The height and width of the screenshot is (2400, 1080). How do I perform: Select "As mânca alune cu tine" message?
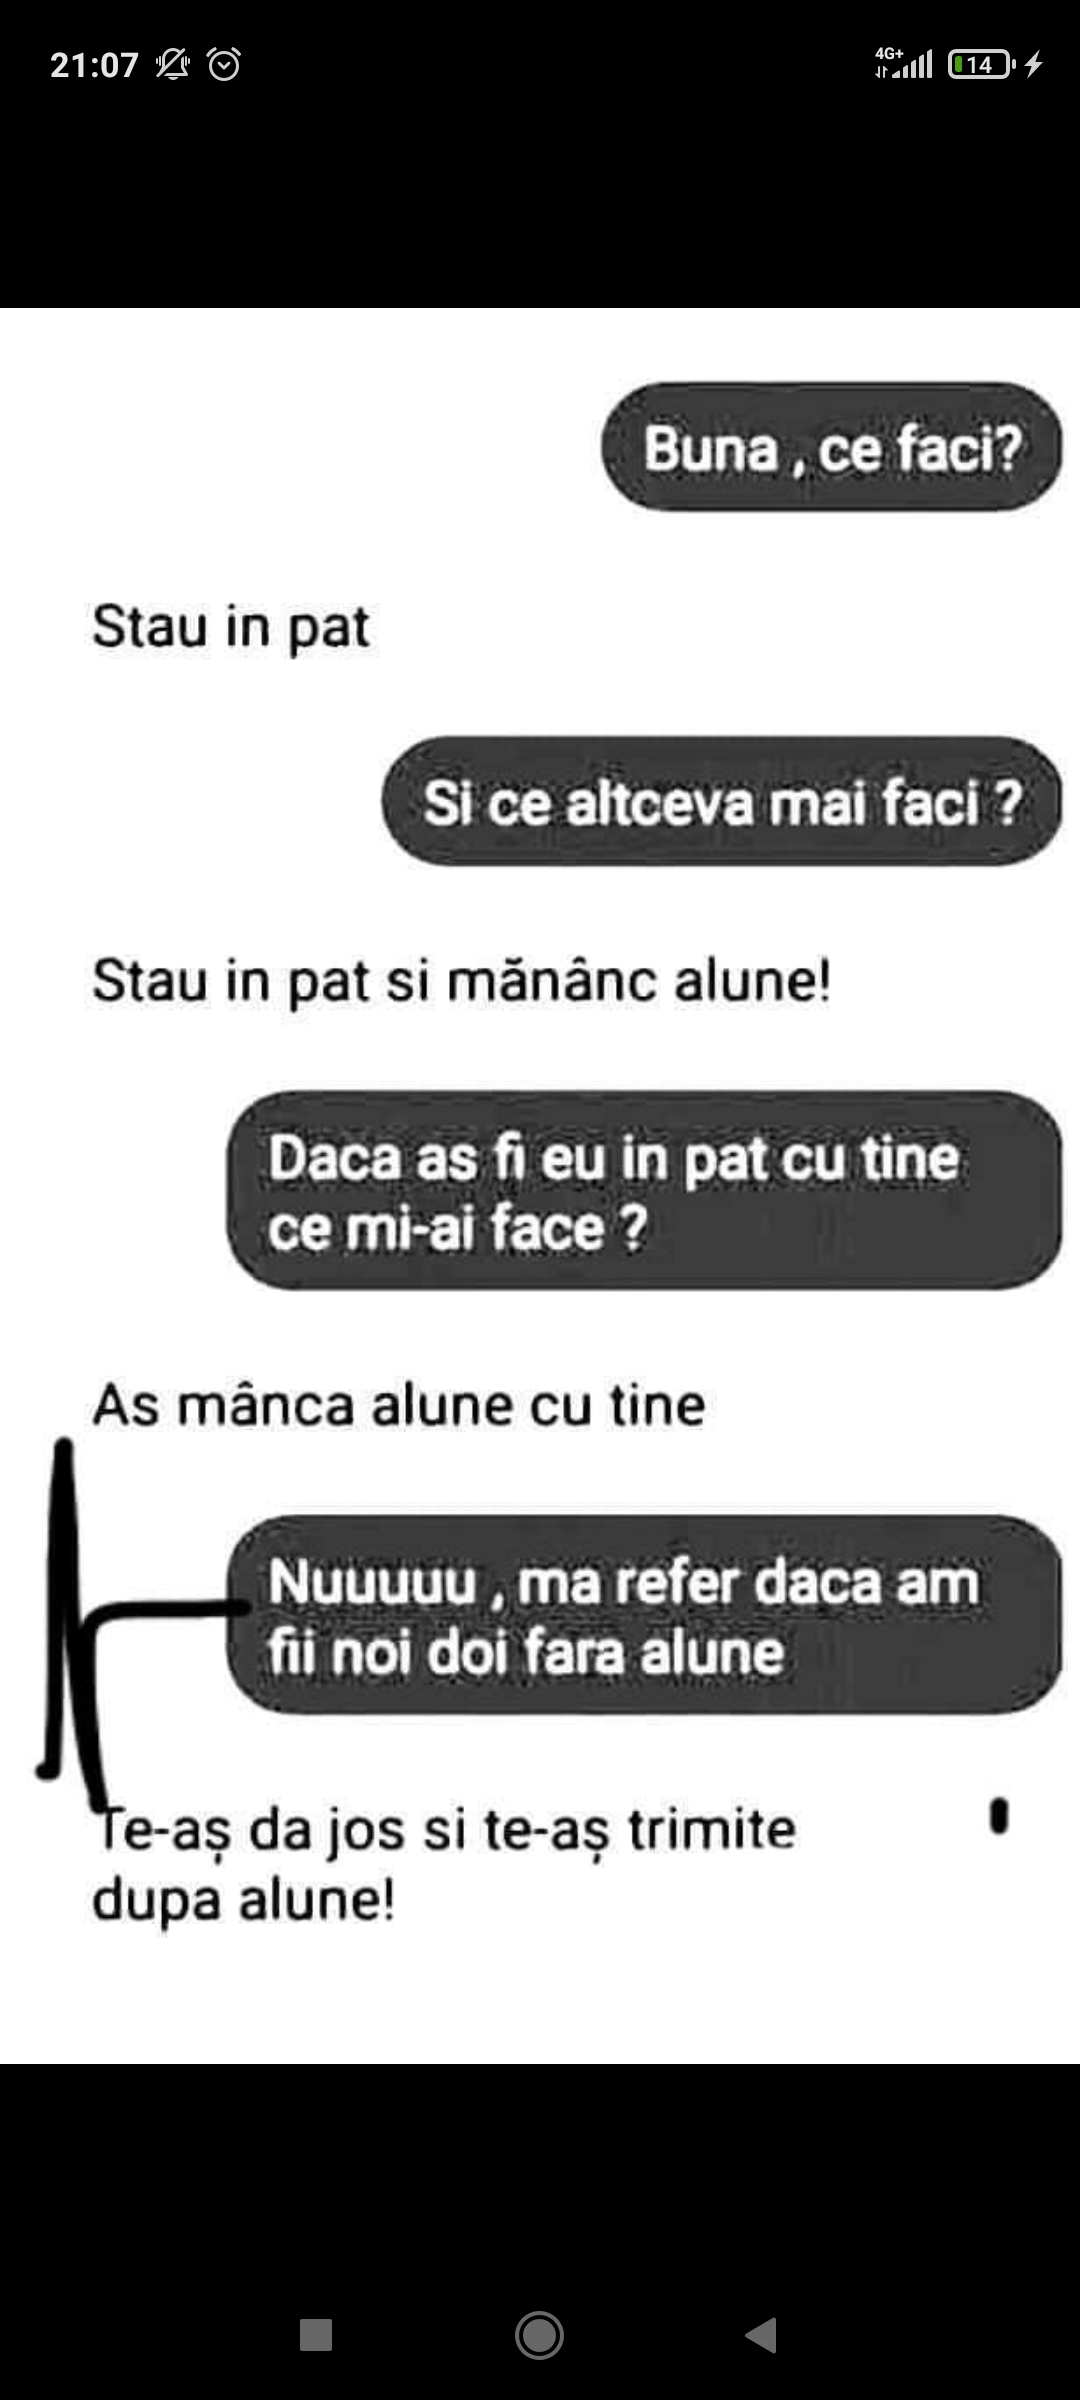tap(399, 1405)
